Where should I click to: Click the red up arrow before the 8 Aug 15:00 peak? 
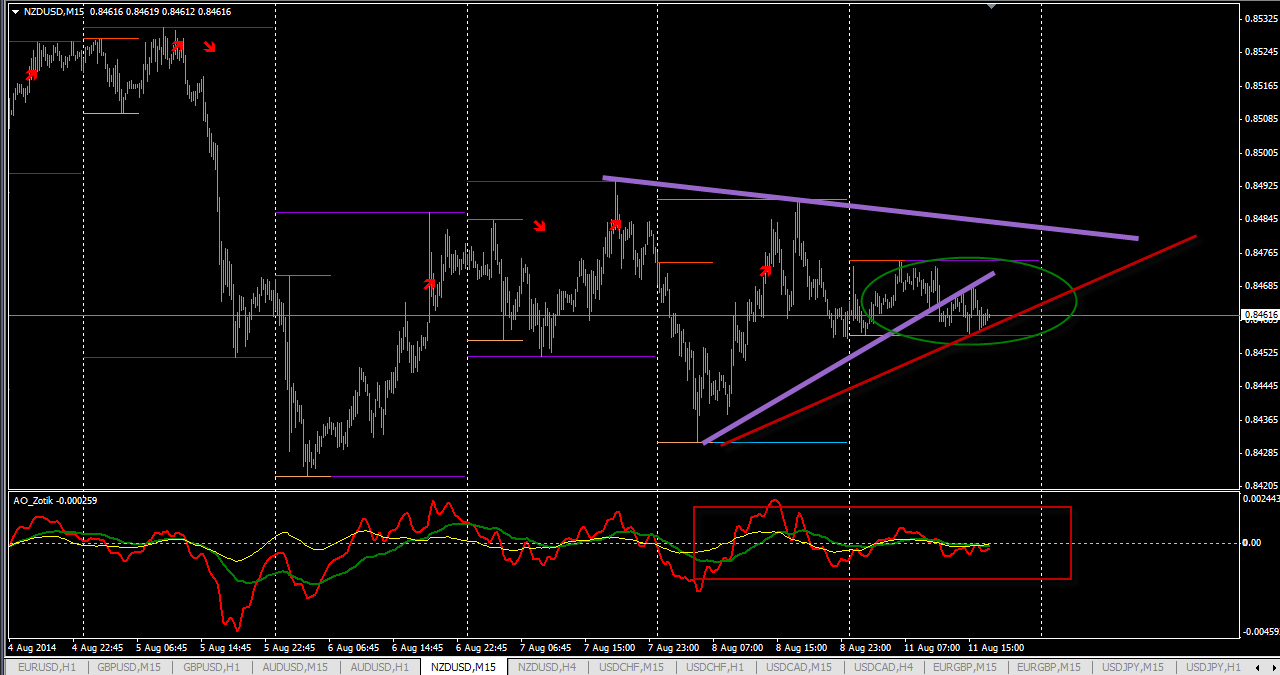766,269
